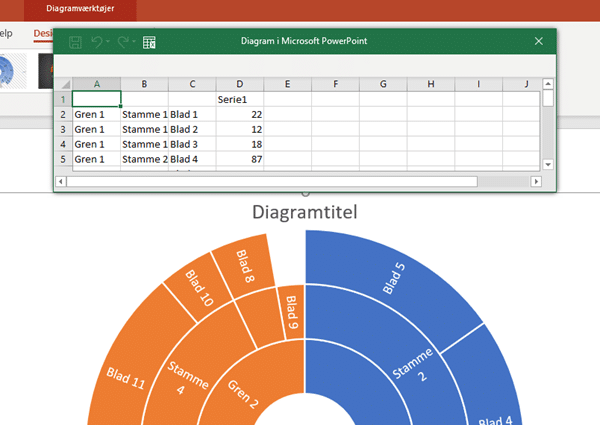
Task: Select row 2 header in the datasheet
Action: (63, 114)
